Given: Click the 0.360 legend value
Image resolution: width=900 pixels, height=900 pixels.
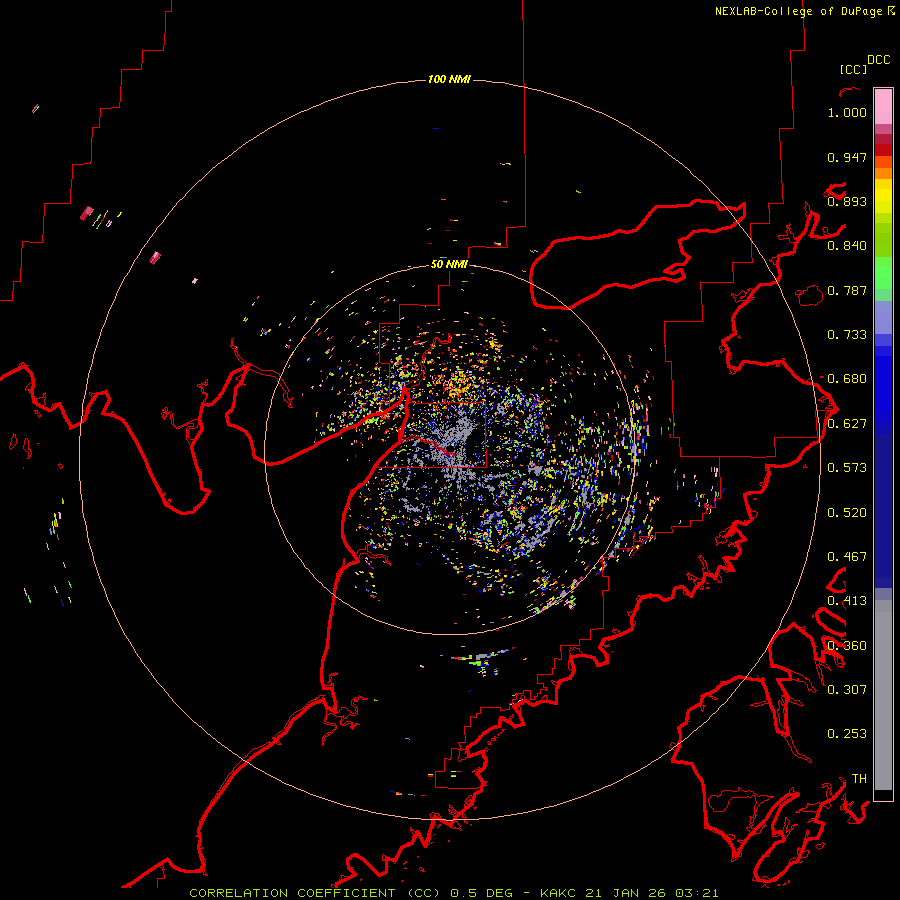Looking at the screenshot, I should pos(847,646).
